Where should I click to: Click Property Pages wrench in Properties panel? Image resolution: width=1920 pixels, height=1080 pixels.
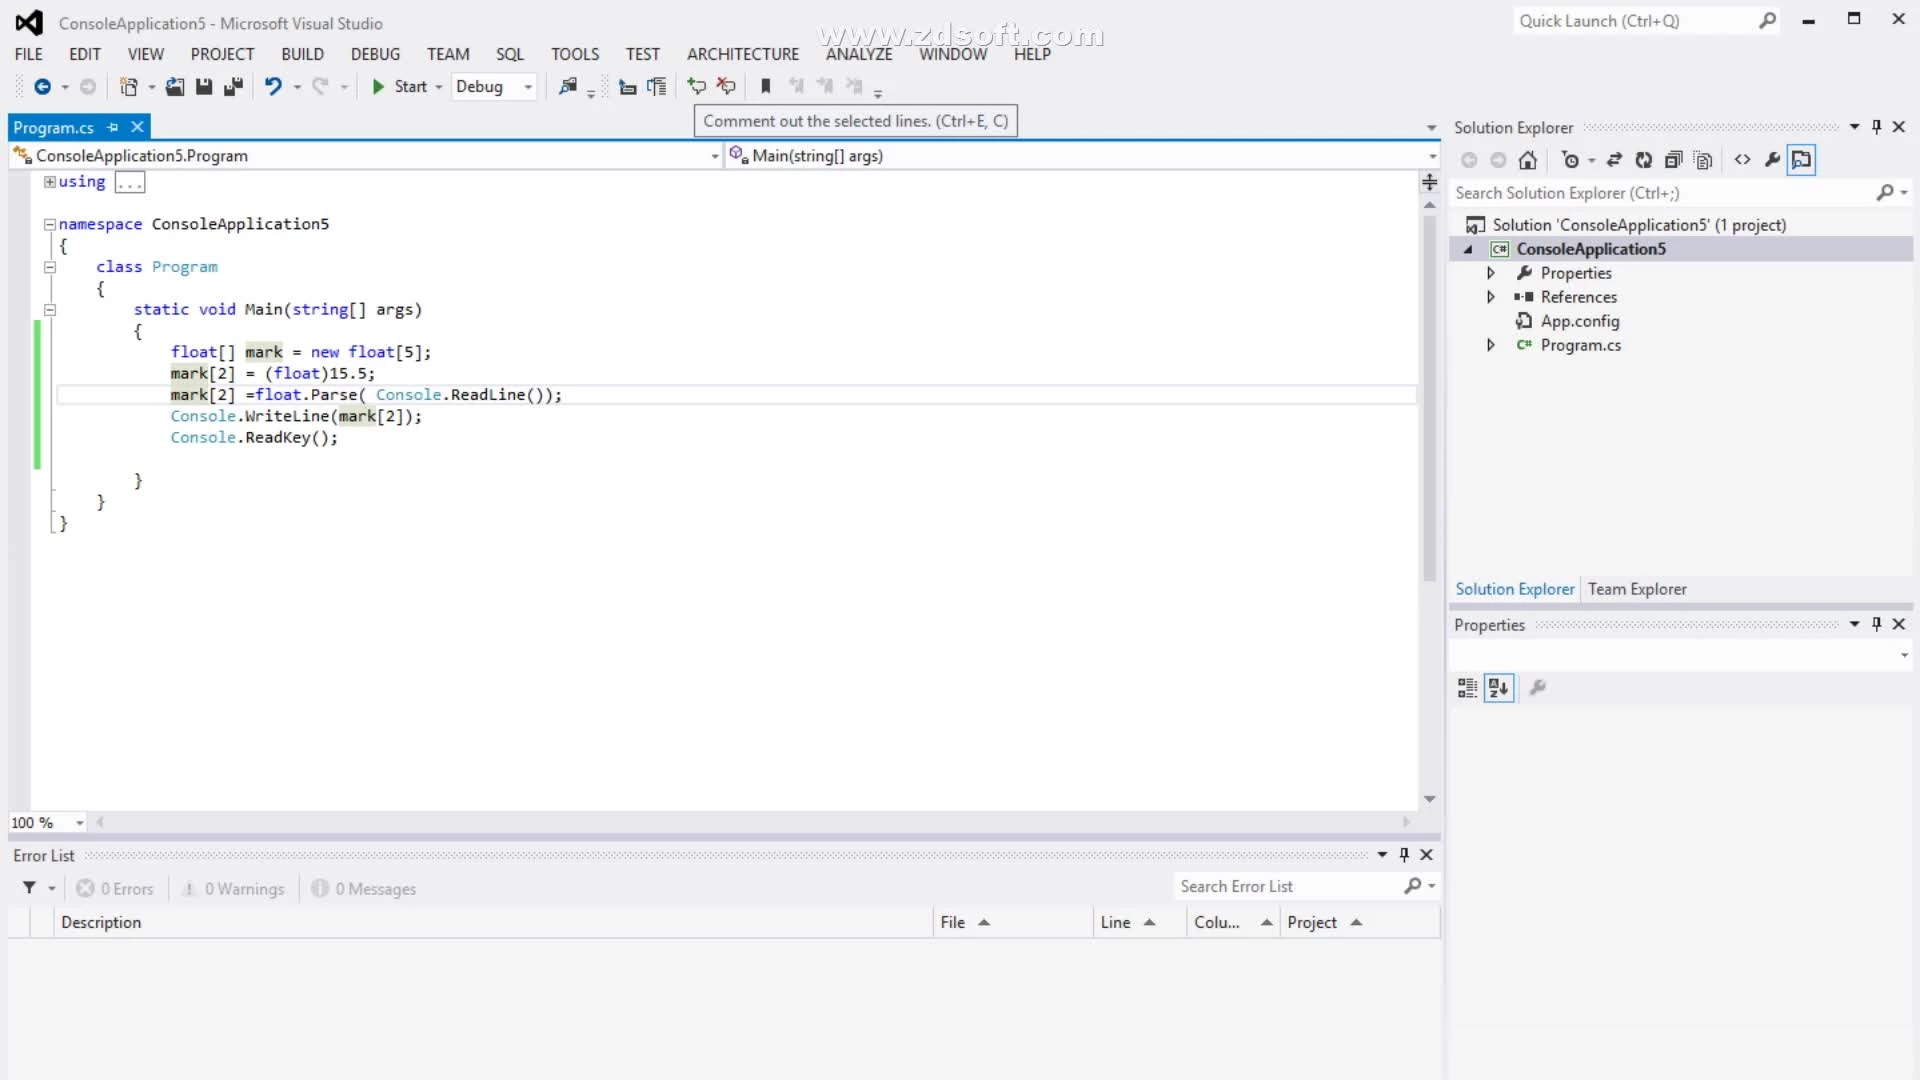[x=1538, y=687]
